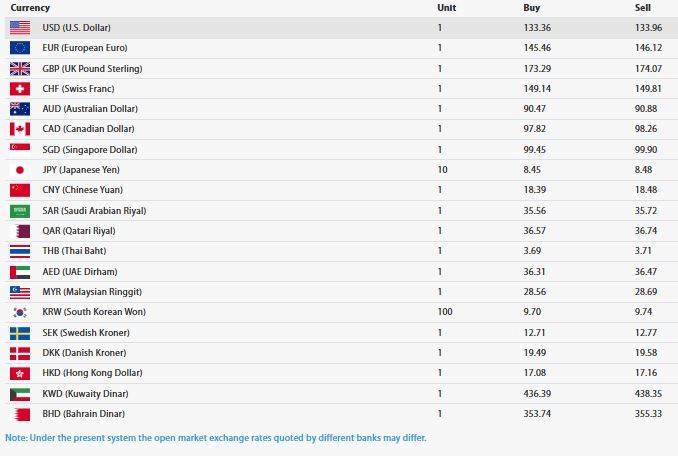Viewport: 678px width, 456px height.
Task: Click the KWD sell rate 438.35
Action: (x=648, y=394)
